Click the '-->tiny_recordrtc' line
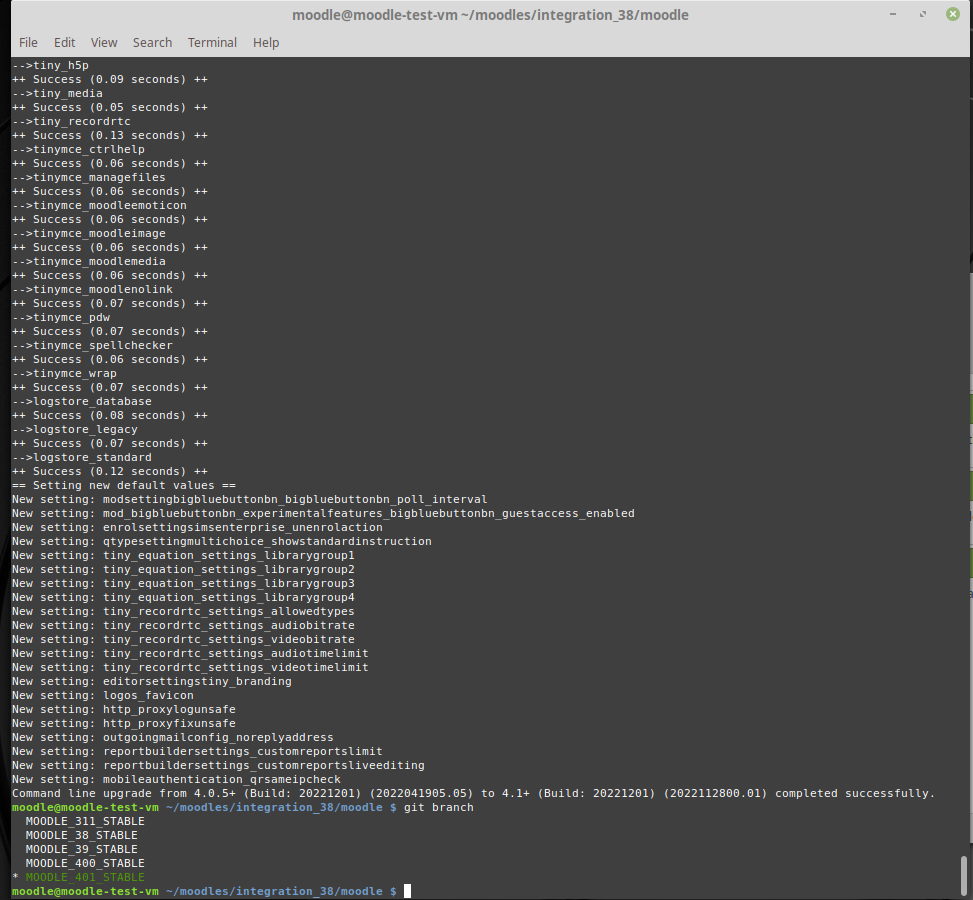Viewport: 973px width, 900px height. [71, 122]
